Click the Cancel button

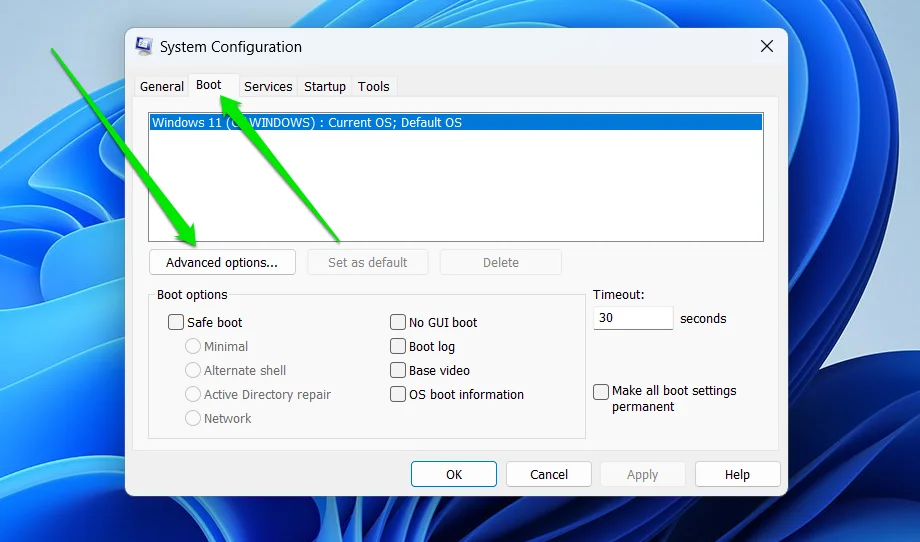pos(549,475)
